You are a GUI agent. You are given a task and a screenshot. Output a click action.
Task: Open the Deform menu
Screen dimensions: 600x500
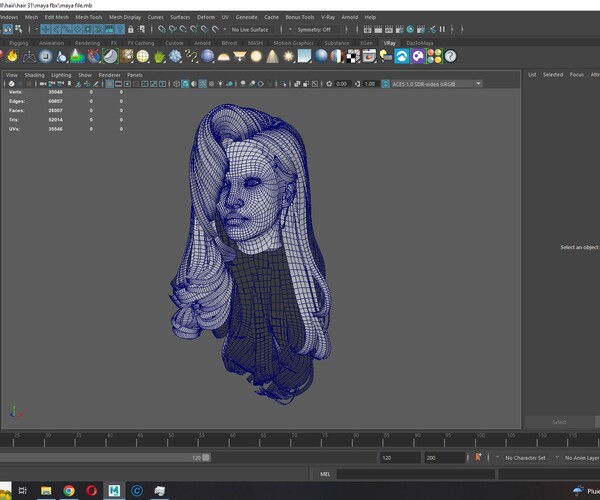pyautogui.click(x=206, y=17)
